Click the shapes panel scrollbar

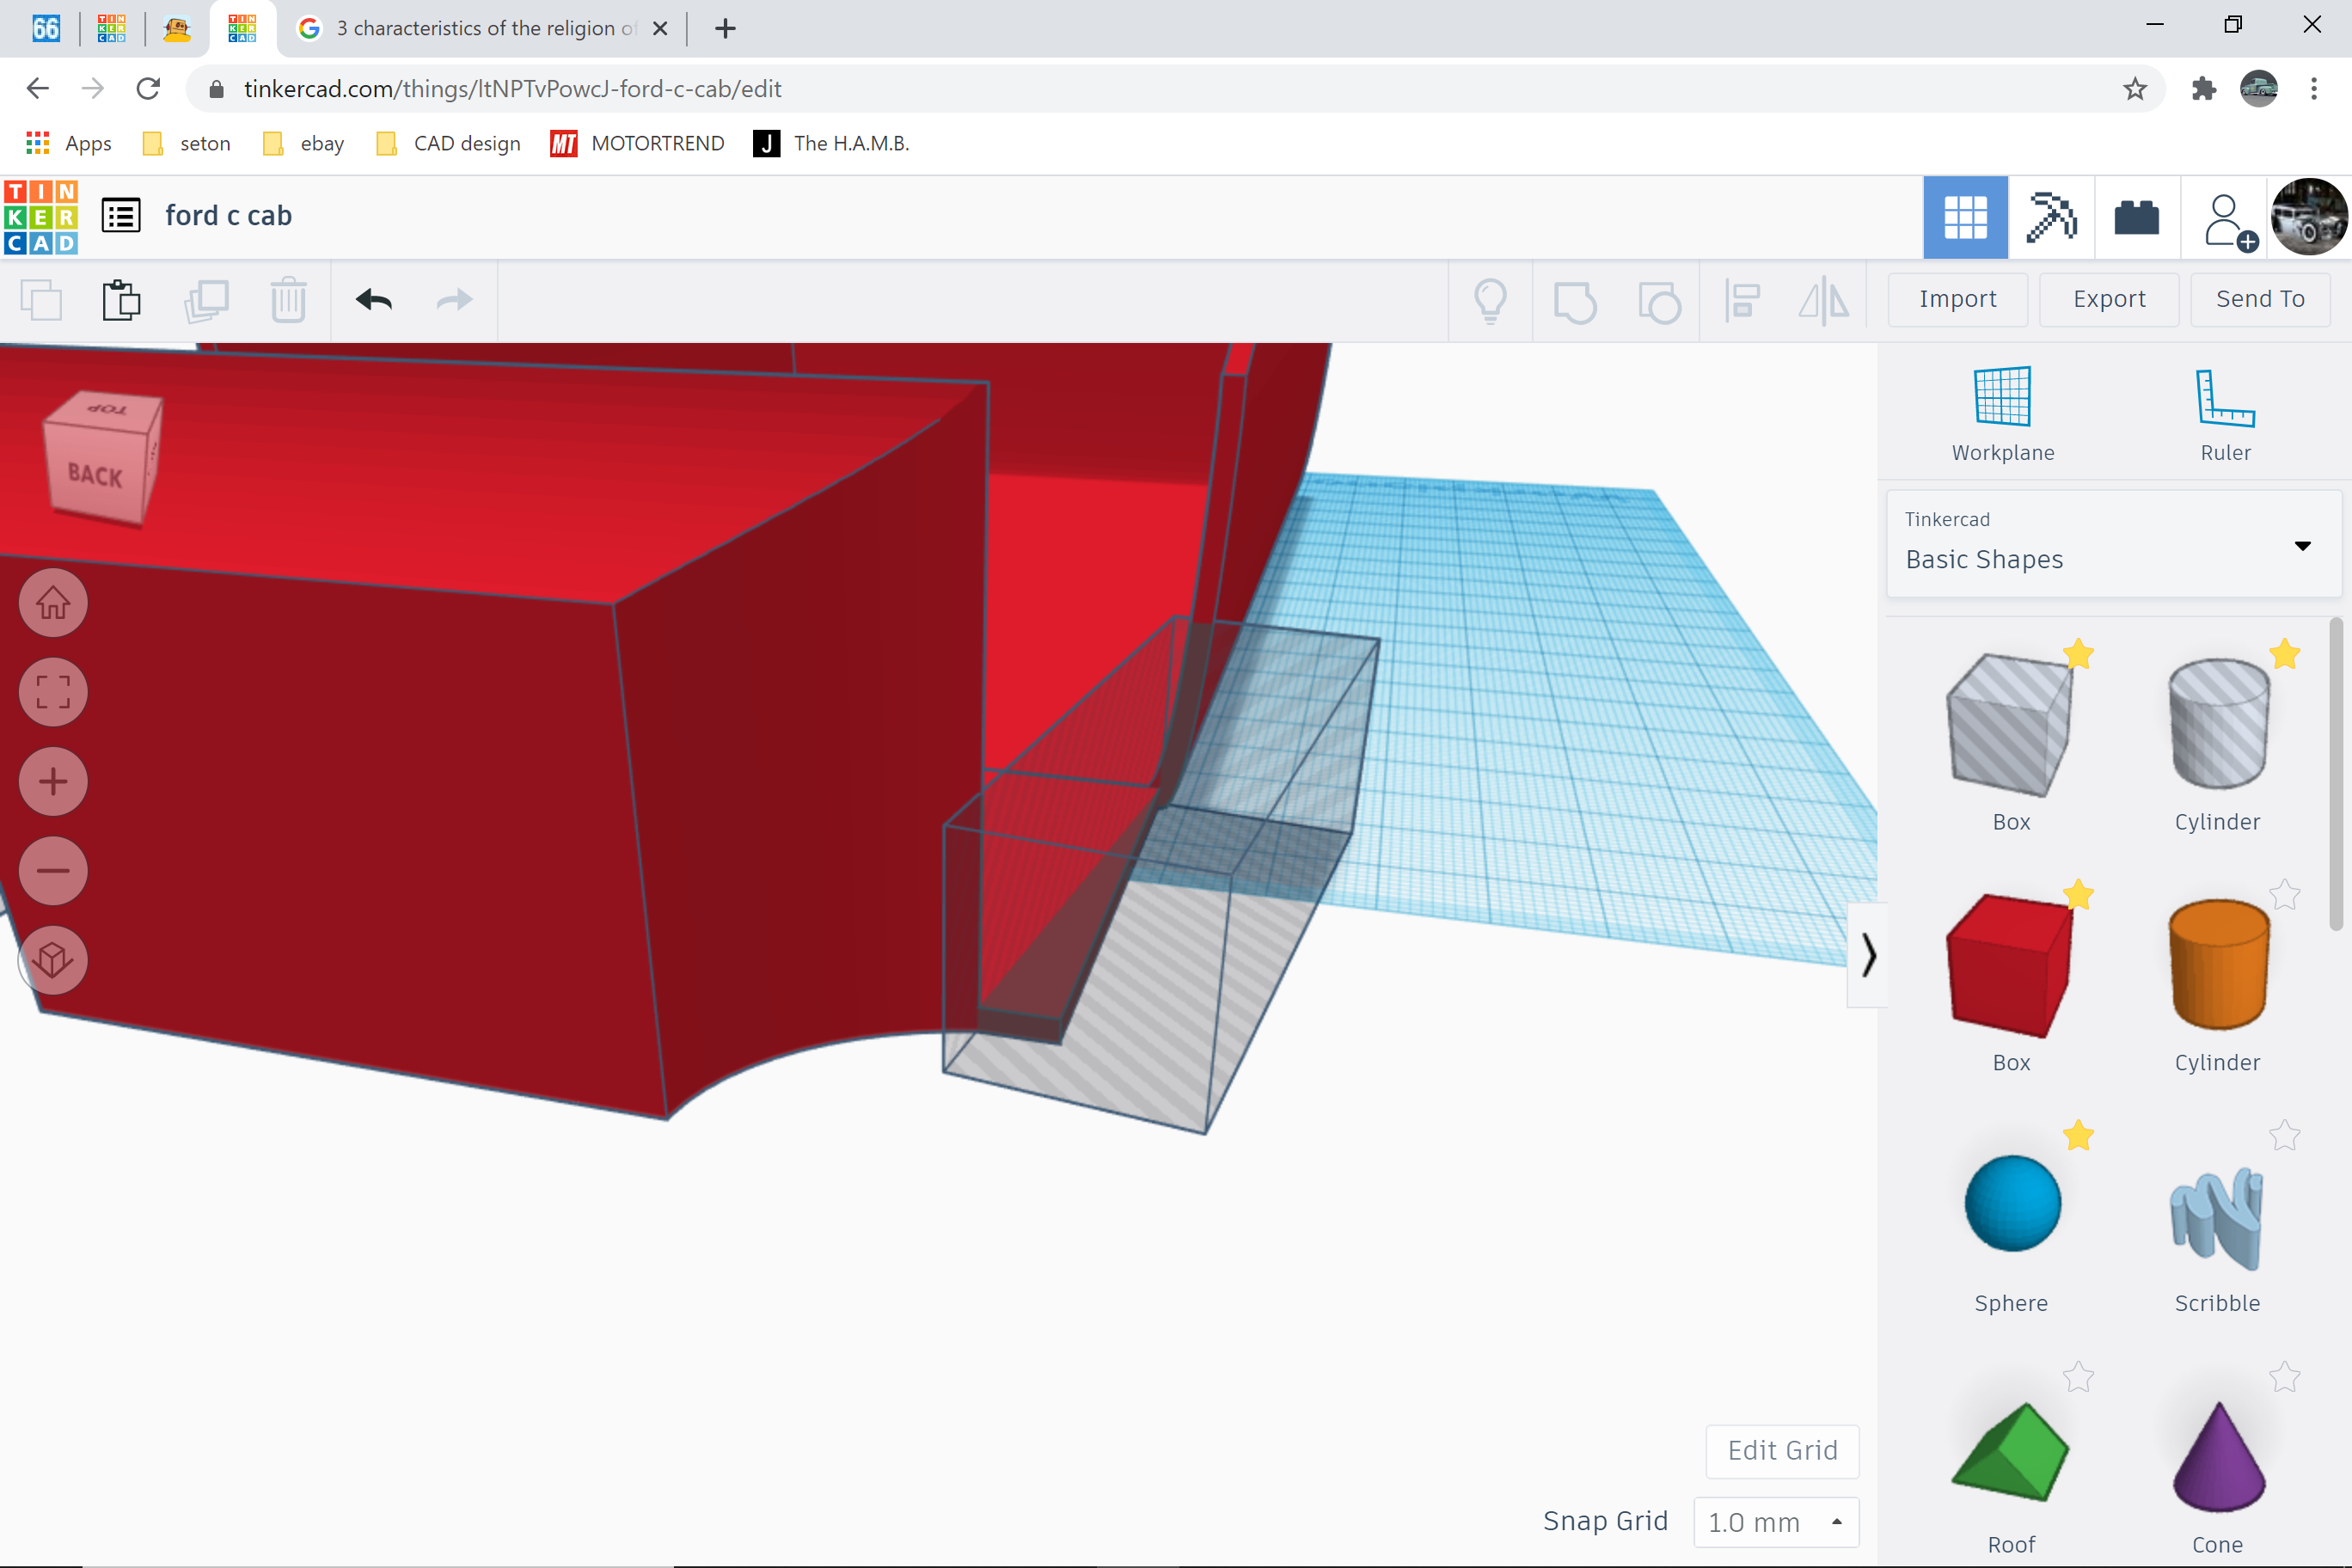click(2335, 775)
